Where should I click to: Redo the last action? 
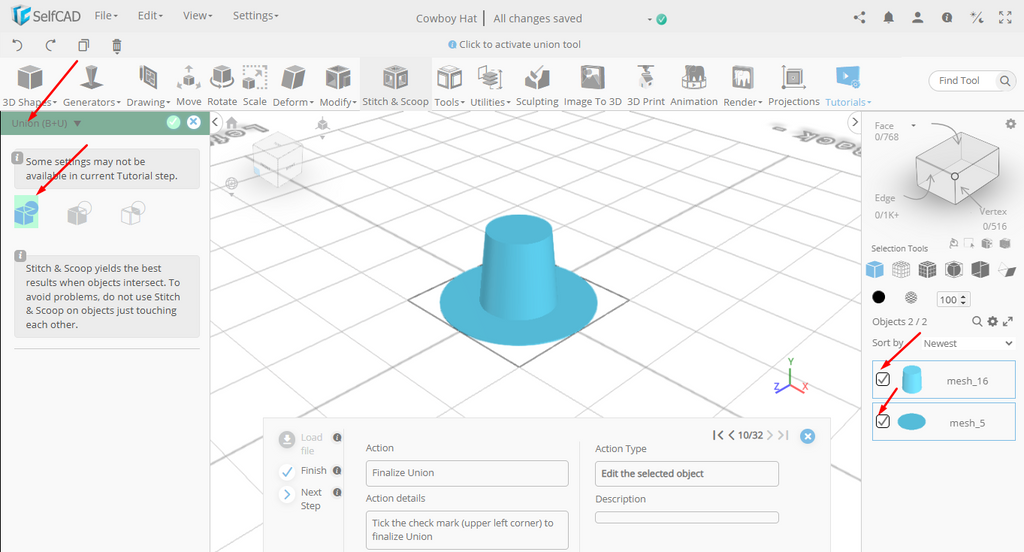coord(50,45)
